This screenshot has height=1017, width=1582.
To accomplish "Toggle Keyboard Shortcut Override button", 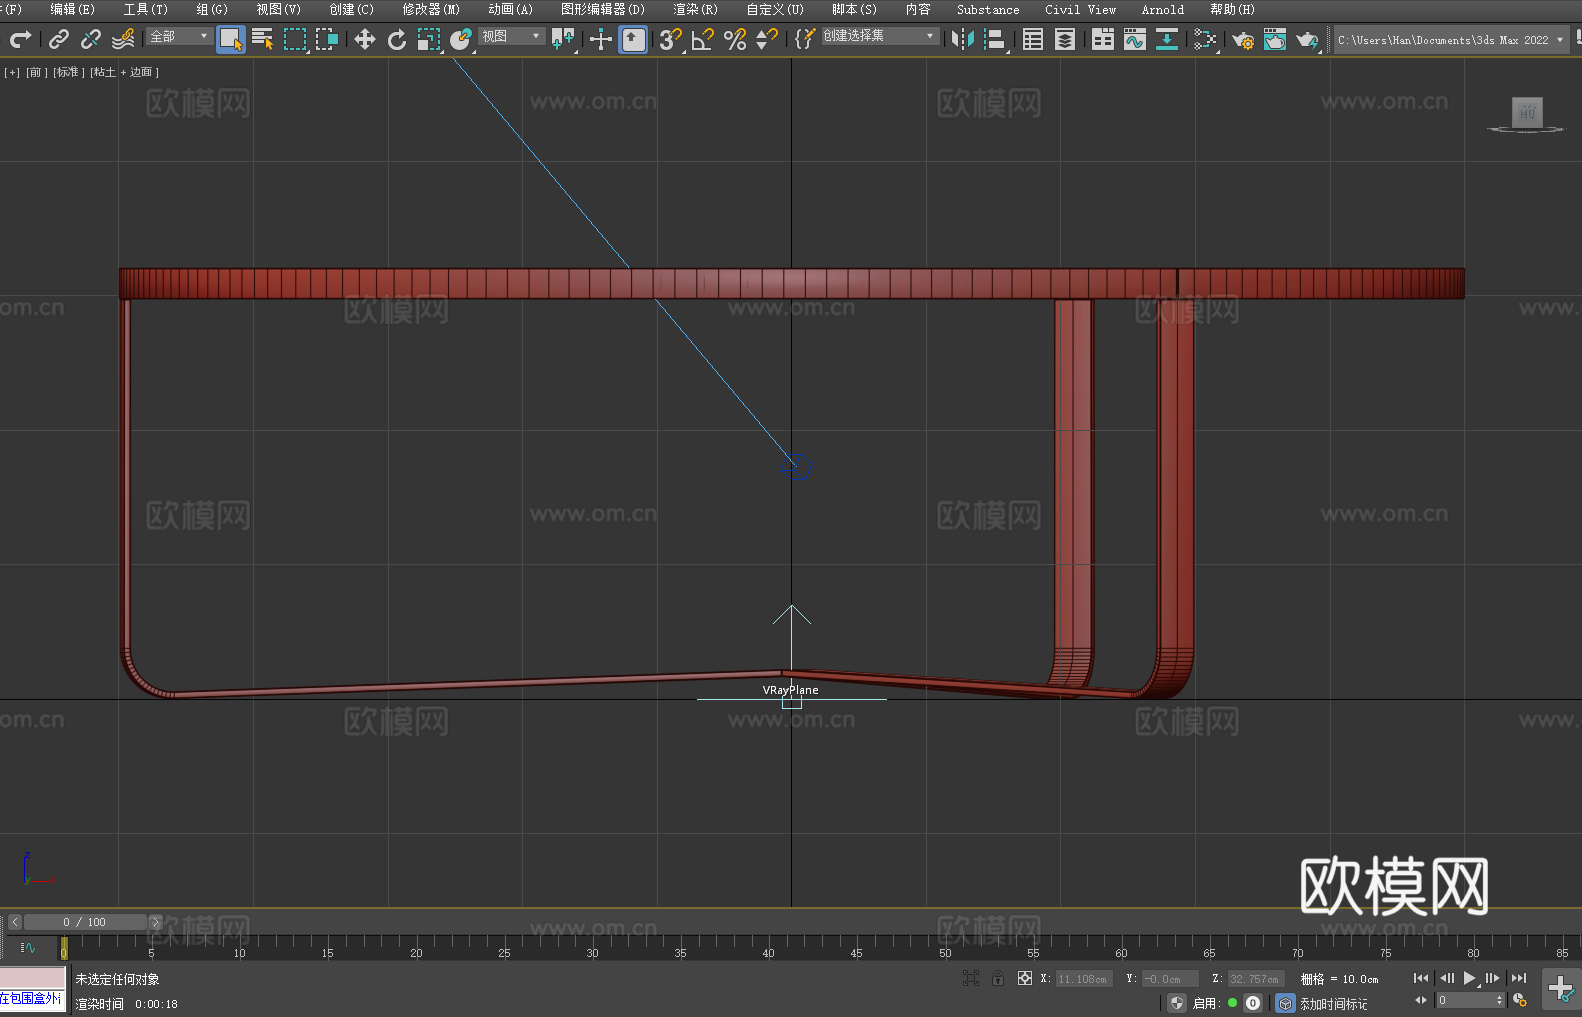I will (633, 39).
